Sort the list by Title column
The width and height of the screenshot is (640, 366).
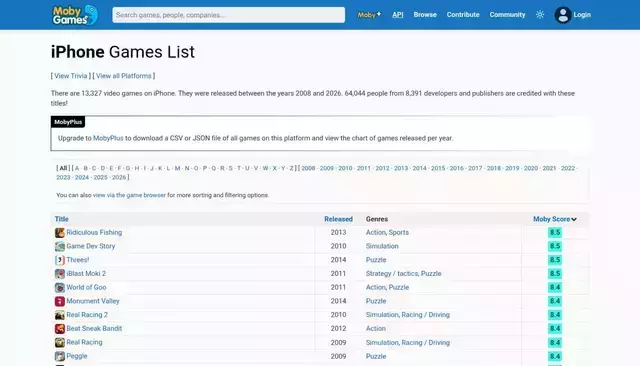pos(62,219)
